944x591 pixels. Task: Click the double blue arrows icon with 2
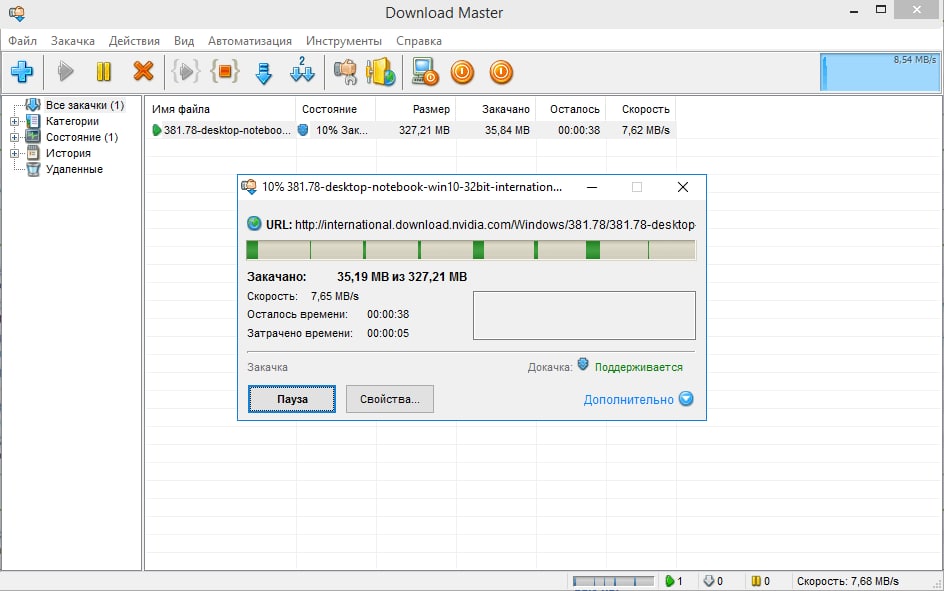point(302,70)
